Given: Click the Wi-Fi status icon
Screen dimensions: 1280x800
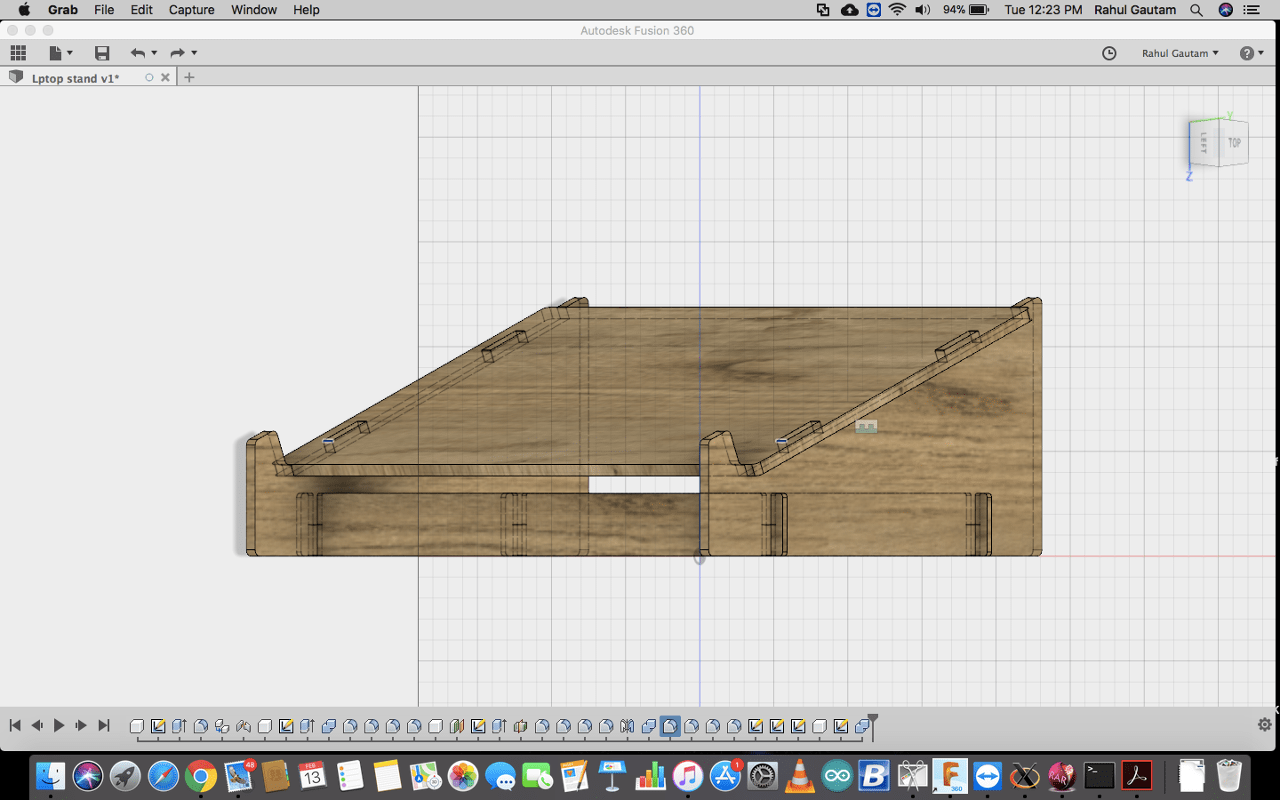Looking at the screenshot, I should click(897, 10).
